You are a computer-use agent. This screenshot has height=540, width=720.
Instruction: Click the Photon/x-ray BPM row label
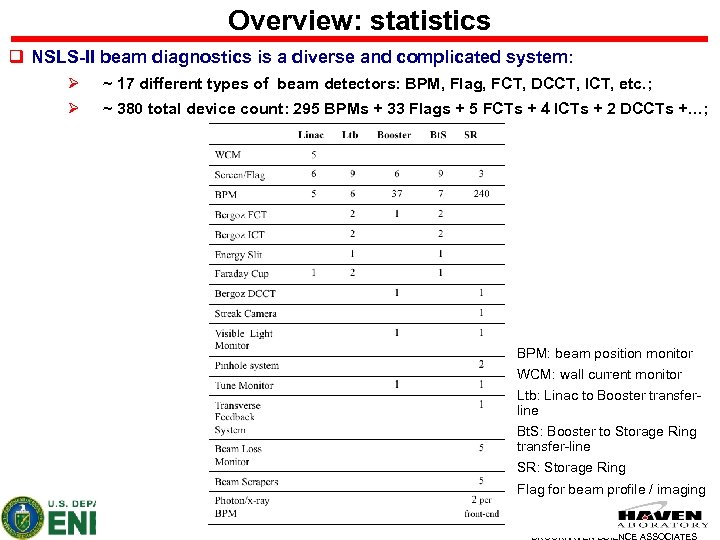tap(242, 507)
